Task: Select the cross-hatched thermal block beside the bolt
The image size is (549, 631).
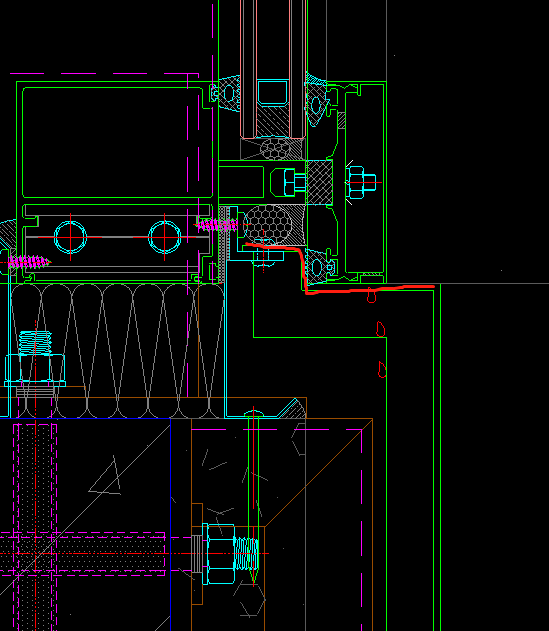Action: point(320,182)
